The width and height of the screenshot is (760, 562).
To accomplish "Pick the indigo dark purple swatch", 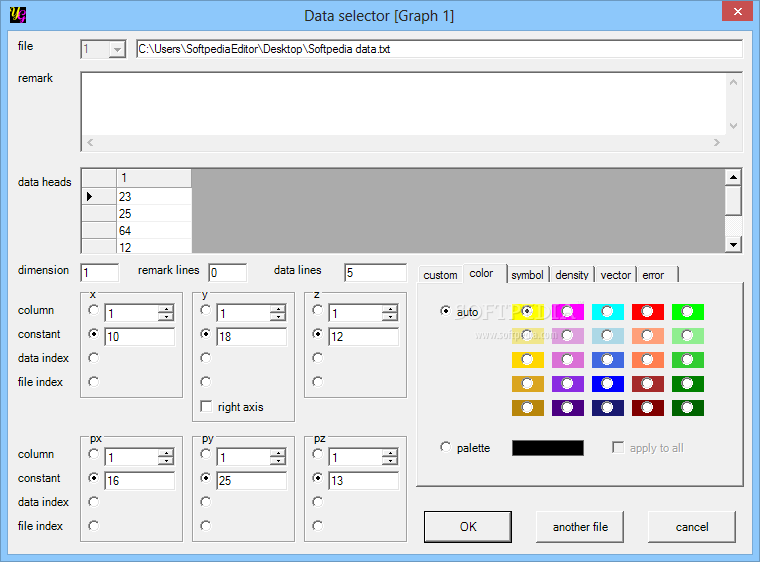I will [568, 408].
